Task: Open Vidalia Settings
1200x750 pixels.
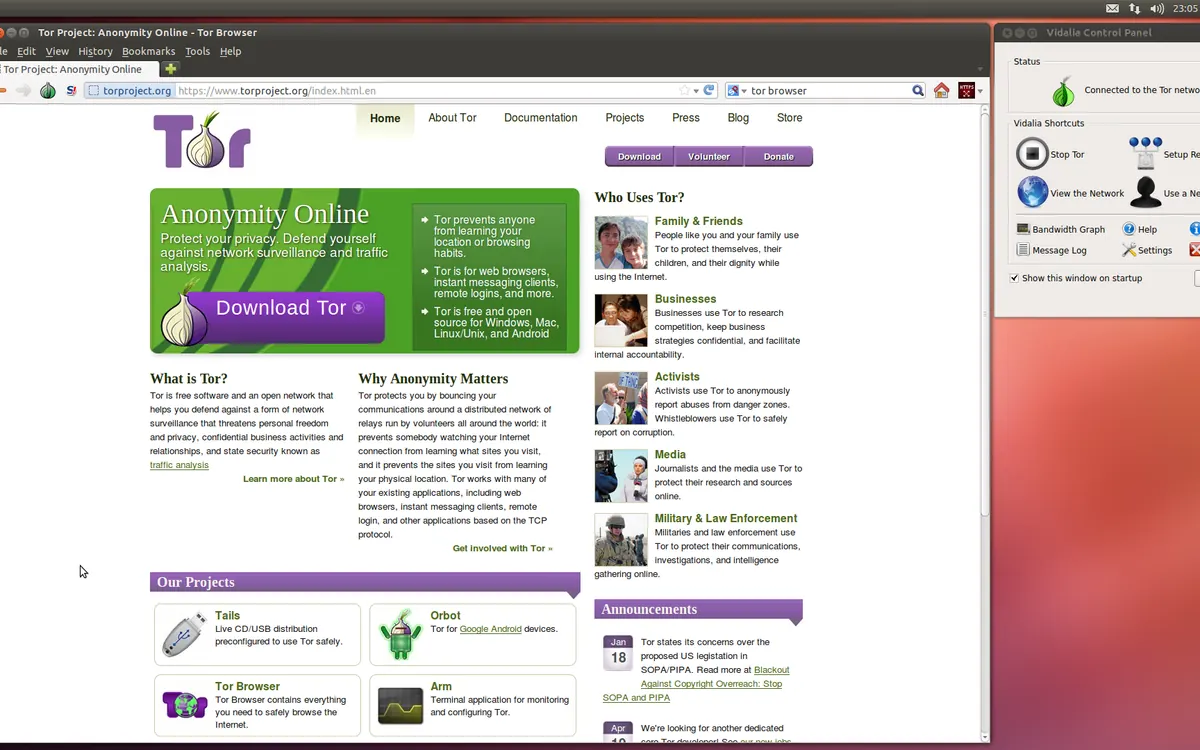Action: click(x=1147, y=250)
